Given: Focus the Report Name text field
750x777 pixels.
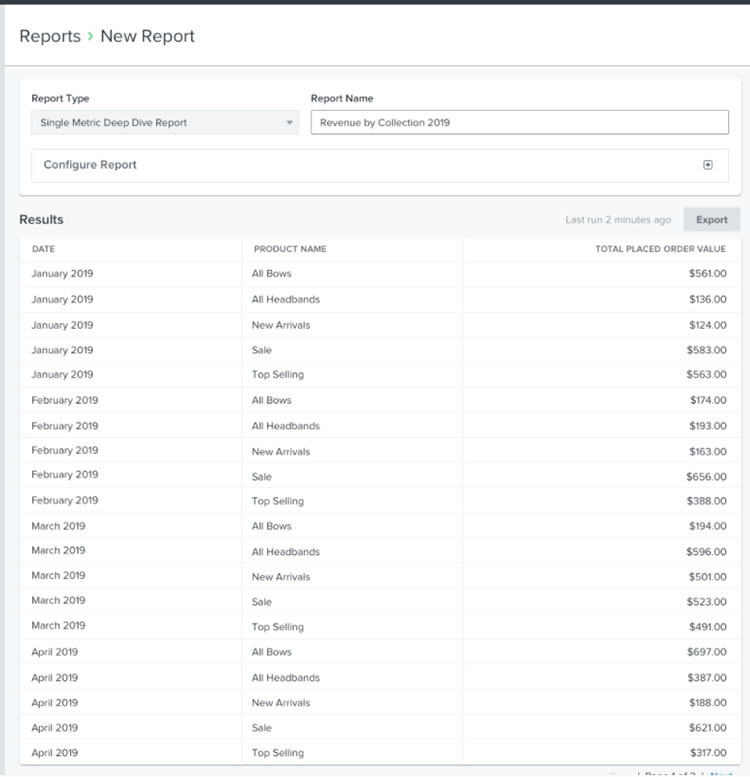Looking at the screenshot, I should coord(519,123).
